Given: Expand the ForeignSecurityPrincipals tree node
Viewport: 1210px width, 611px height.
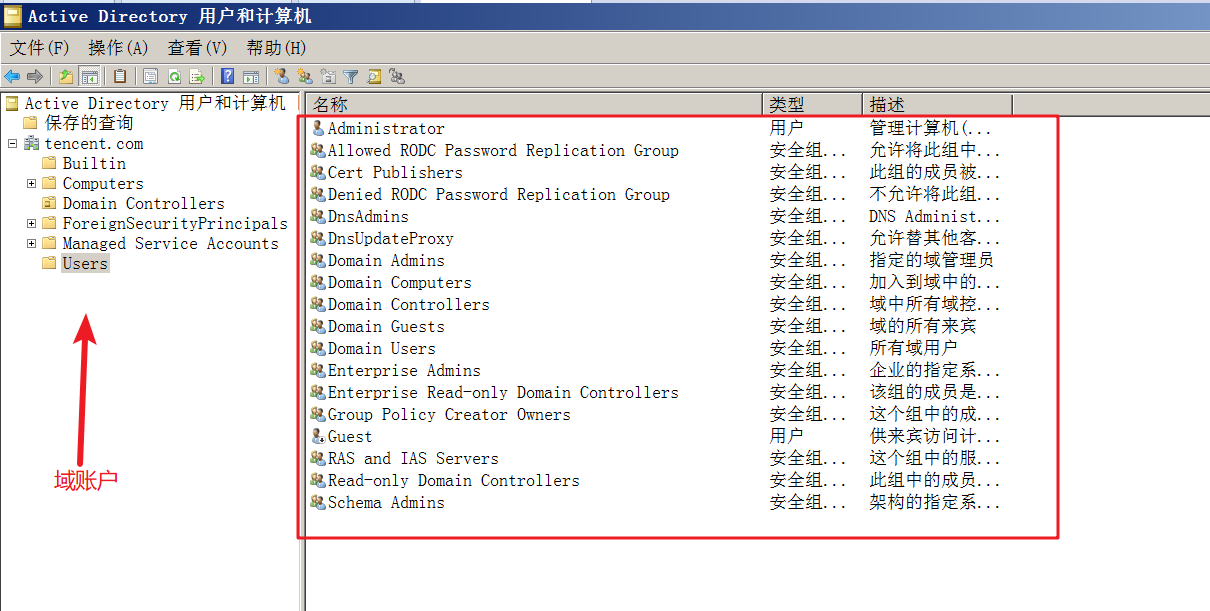Looking at the screenshot, I should pyautogui.click(x=31, y=223).
